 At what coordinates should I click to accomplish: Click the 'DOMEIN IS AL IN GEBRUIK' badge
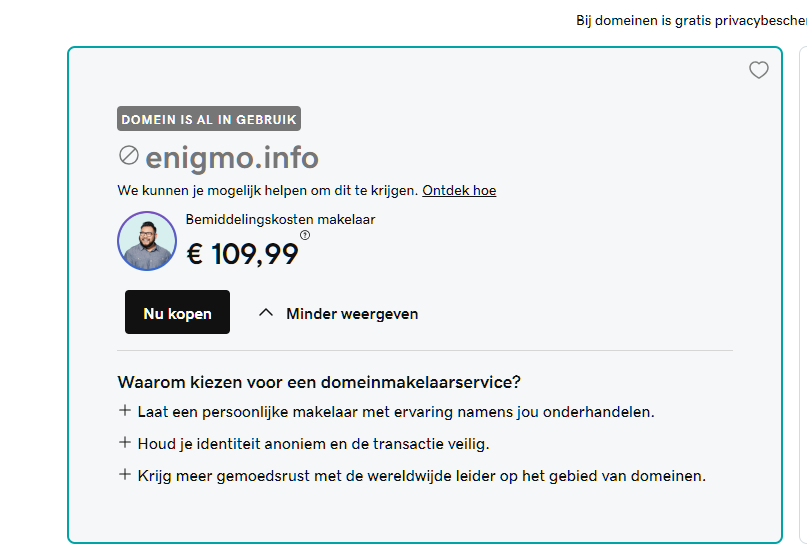click(x=209, y=119)
